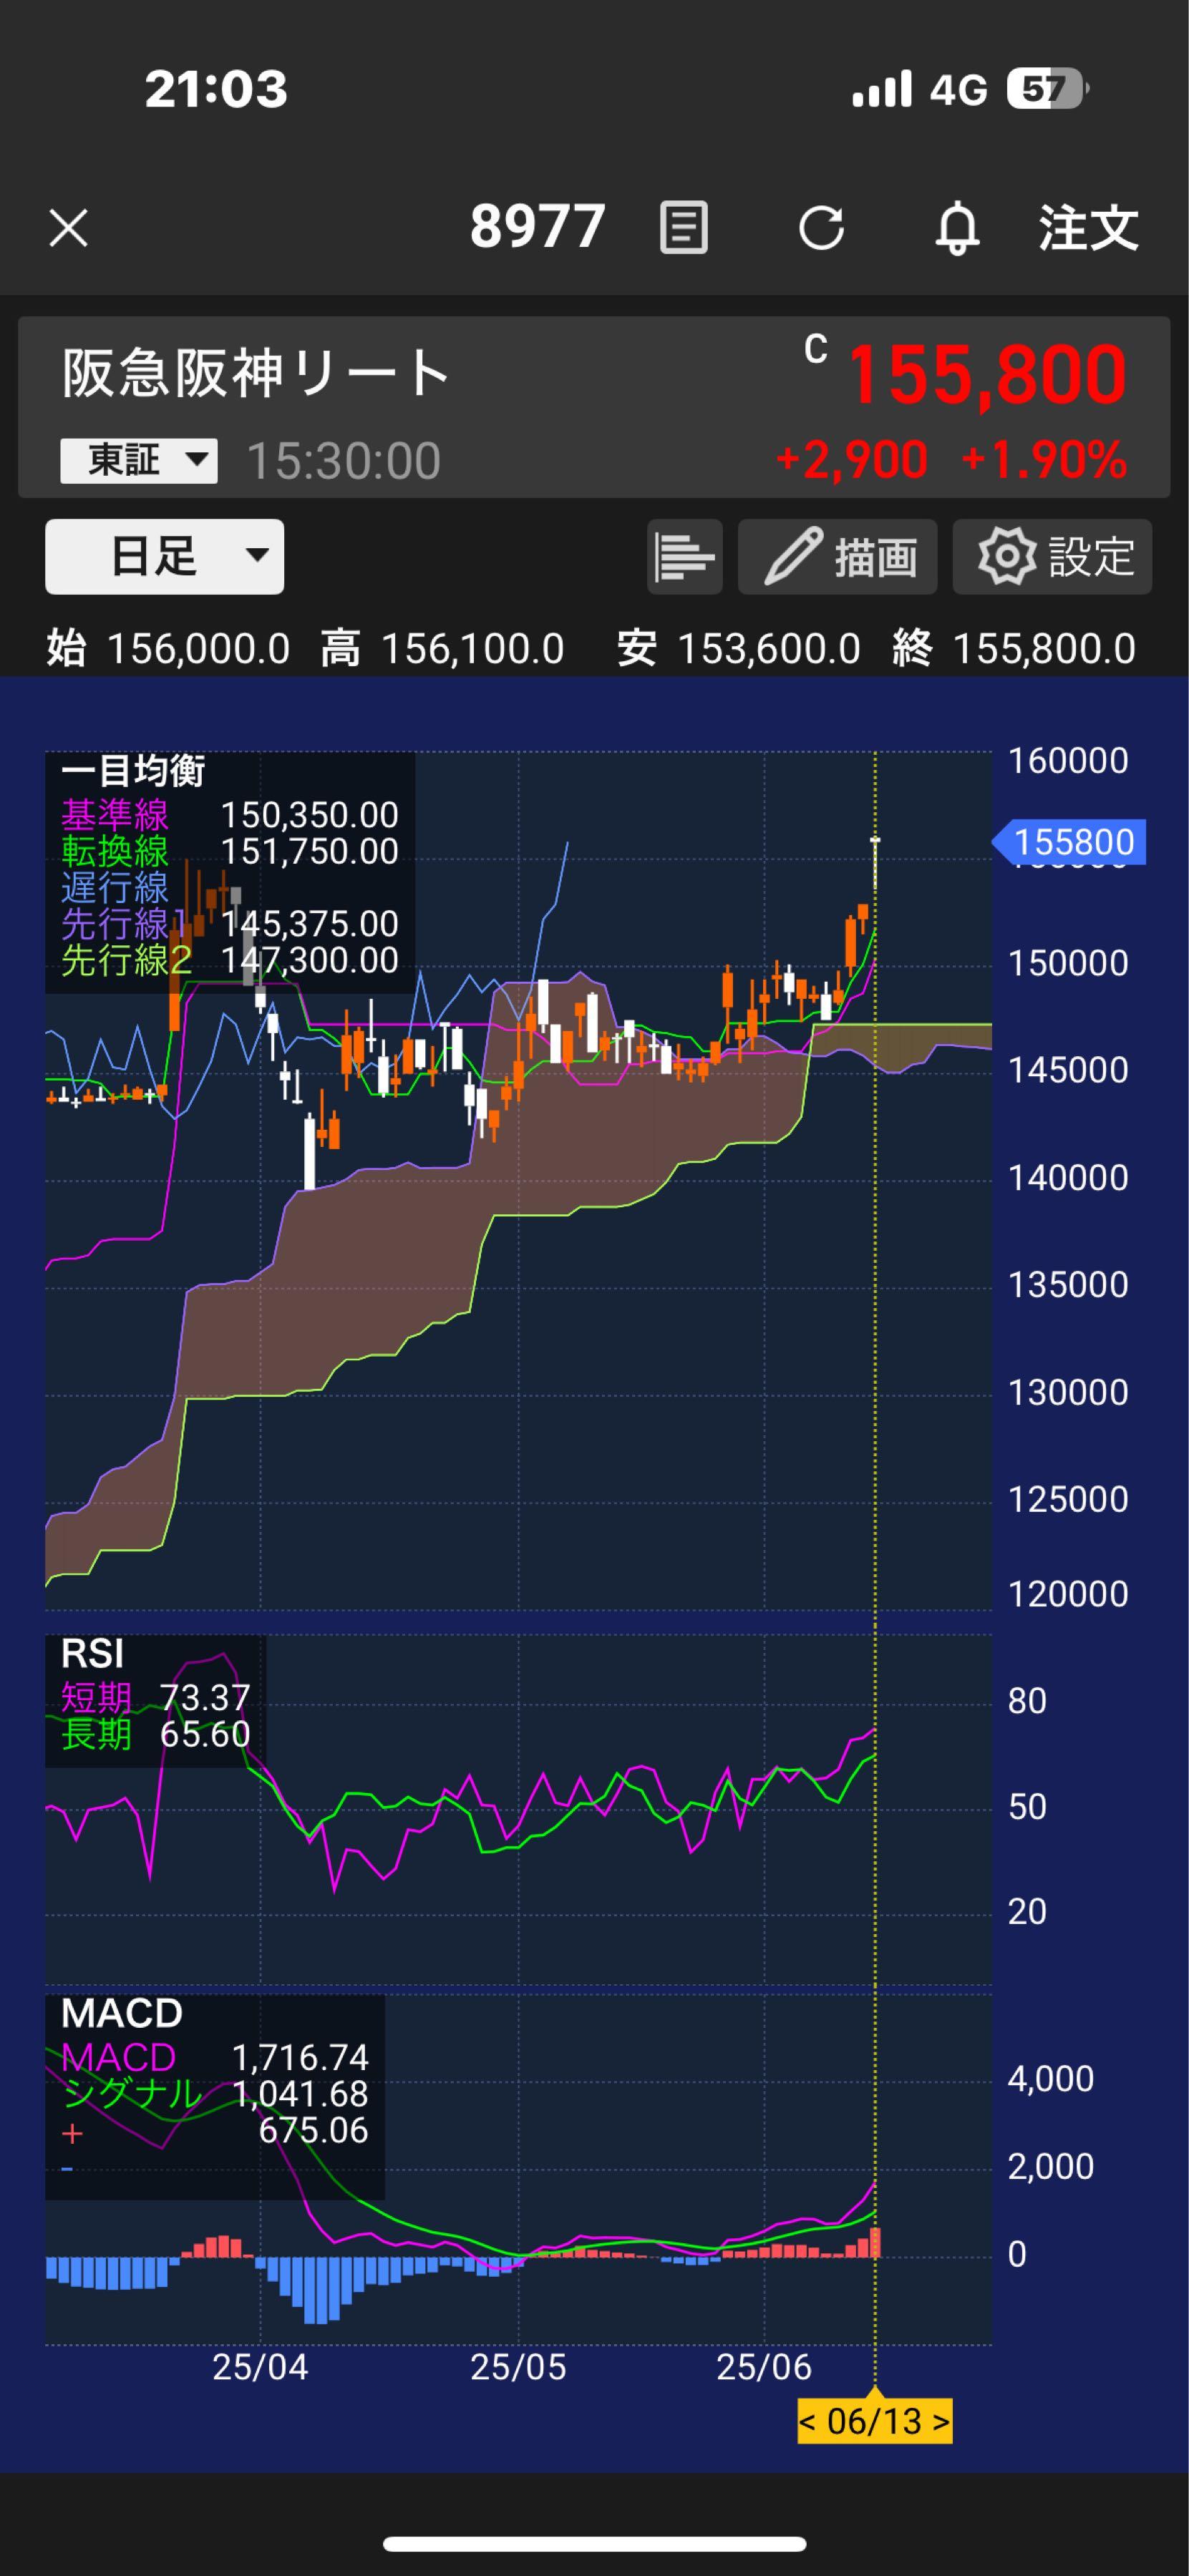Step to next day on 06/13 marker
Screen dimensions: 1189x2576
tap(940, 2421)
